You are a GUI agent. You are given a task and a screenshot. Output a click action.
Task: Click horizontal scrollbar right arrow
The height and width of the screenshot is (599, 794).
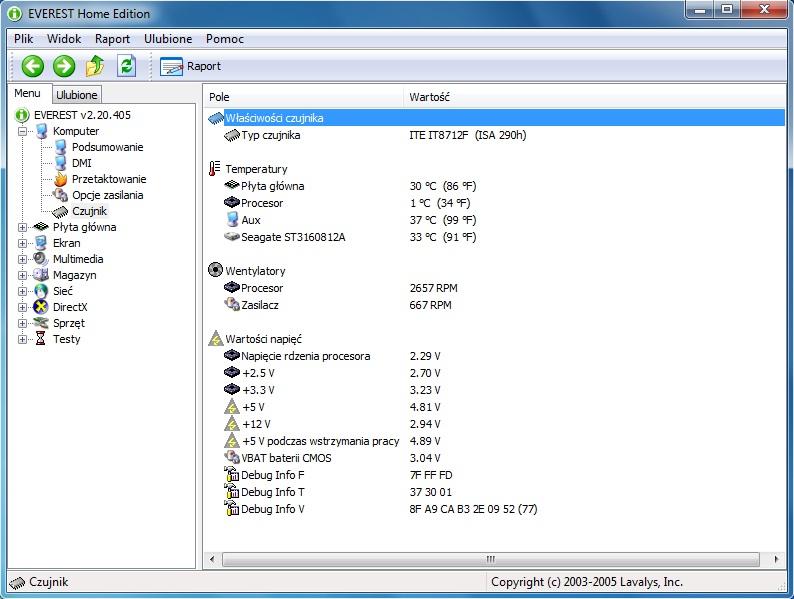pos(776,560)
